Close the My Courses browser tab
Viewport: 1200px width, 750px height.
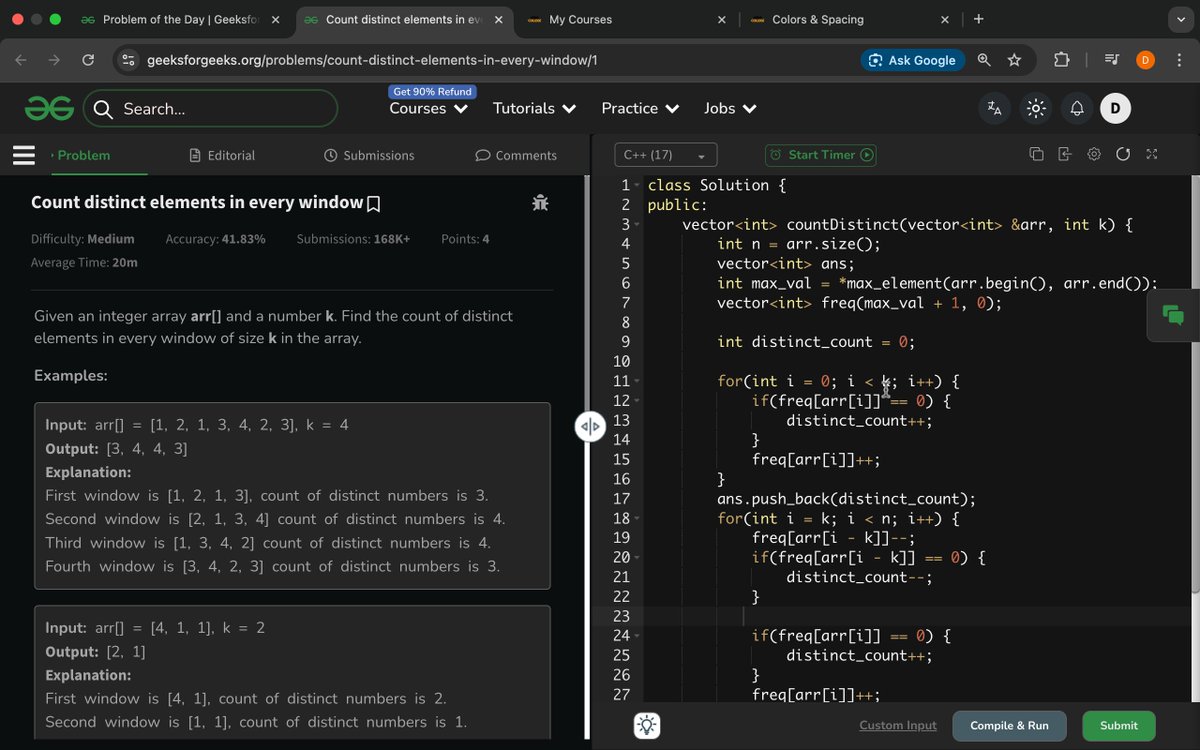[721, 19]
